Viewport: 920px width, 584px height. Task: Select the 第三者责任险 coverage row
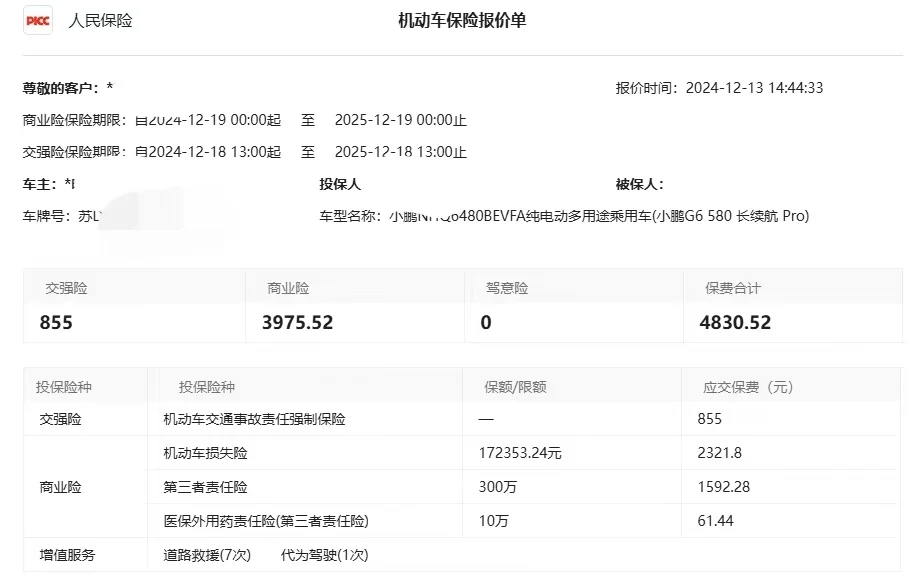point(205,487)
